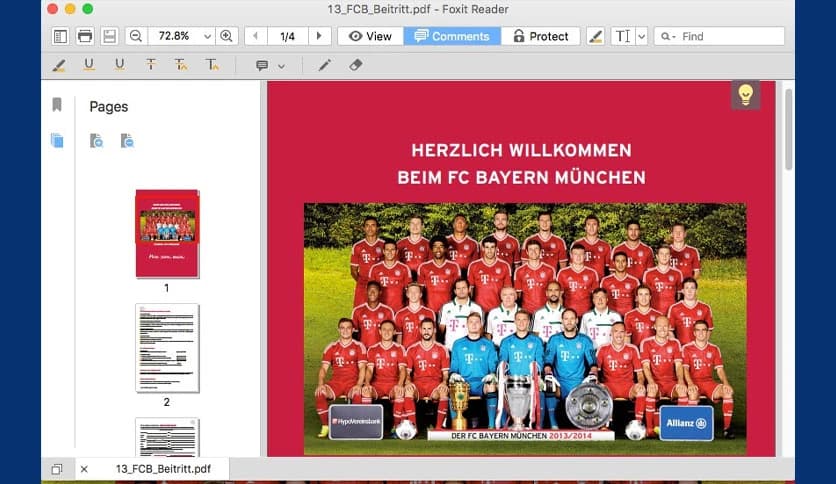Click the Protect button
The image size is (836, 484).
(x=540, y=36)
